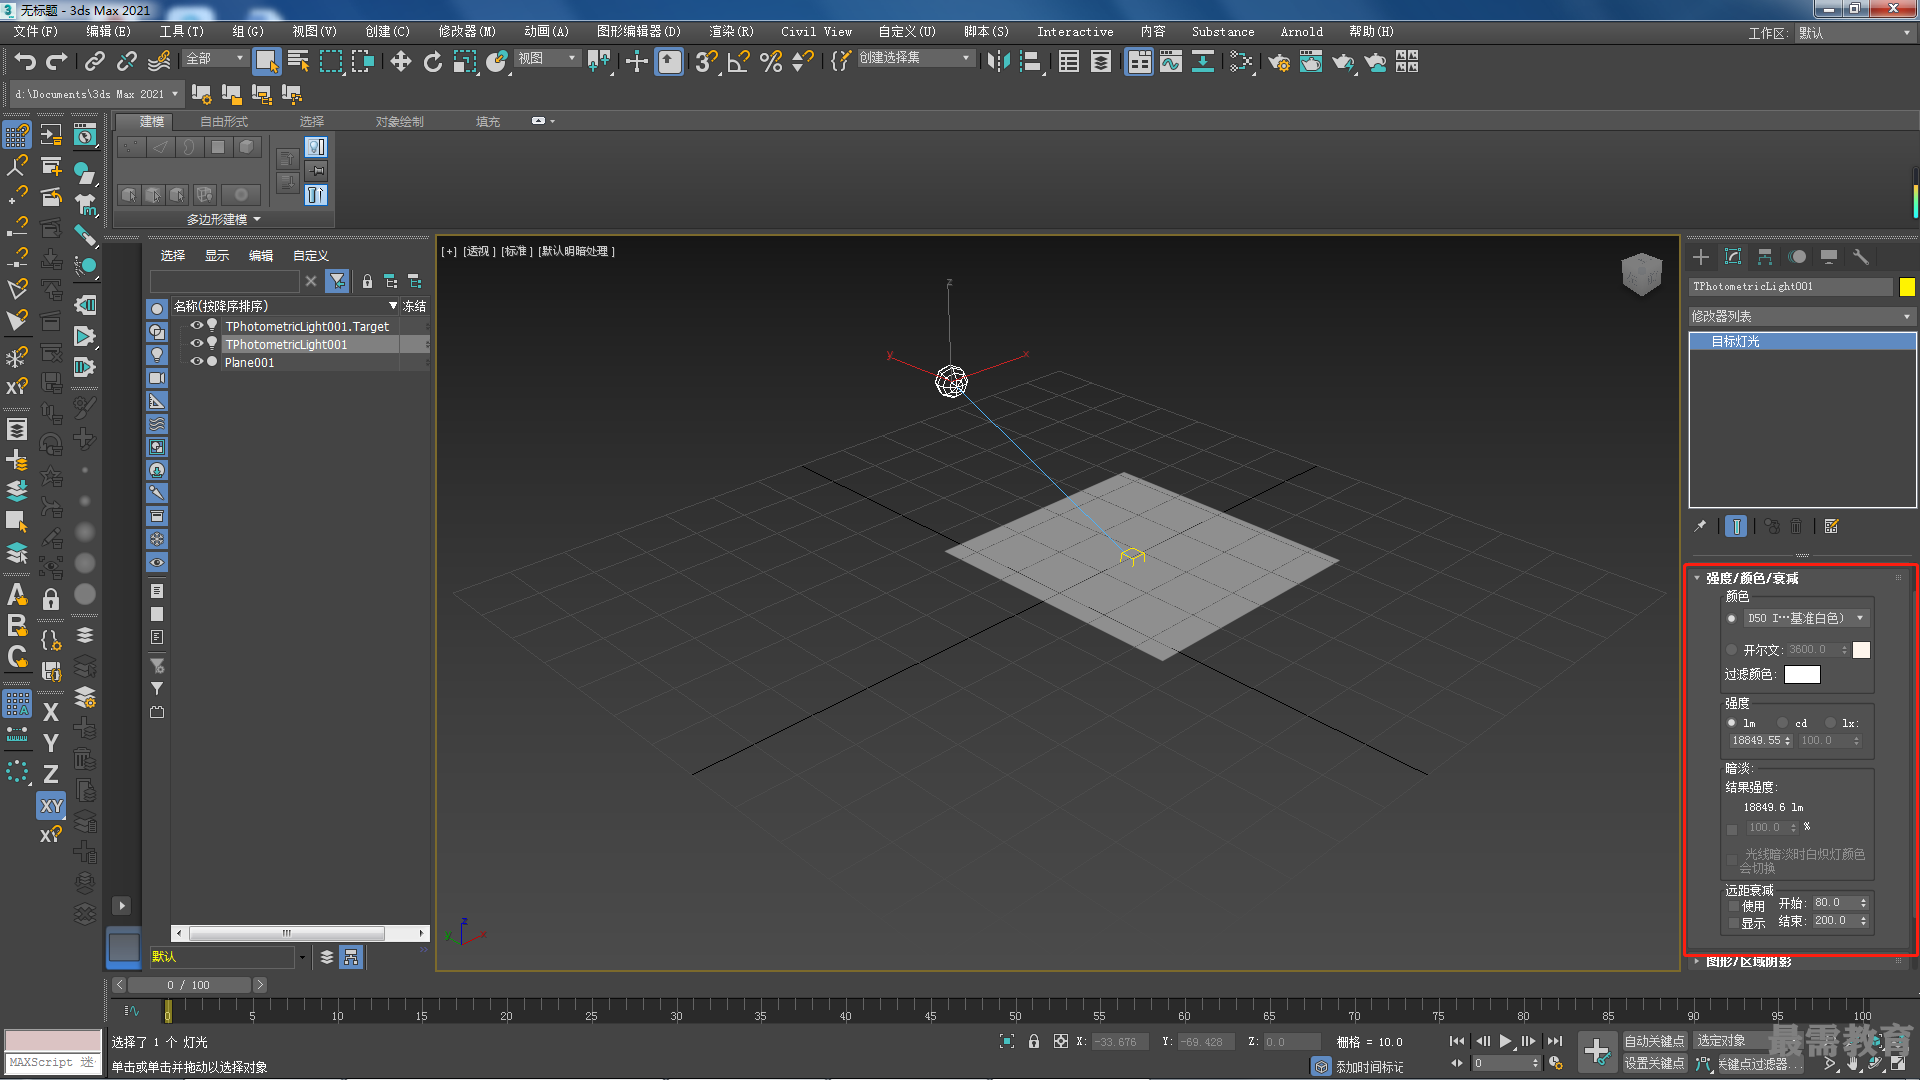Open the project path d:\Documents\3ds Max 2021 dropdown
The height and width of the screenshot is (1080, 1920).
pos(96,94)
